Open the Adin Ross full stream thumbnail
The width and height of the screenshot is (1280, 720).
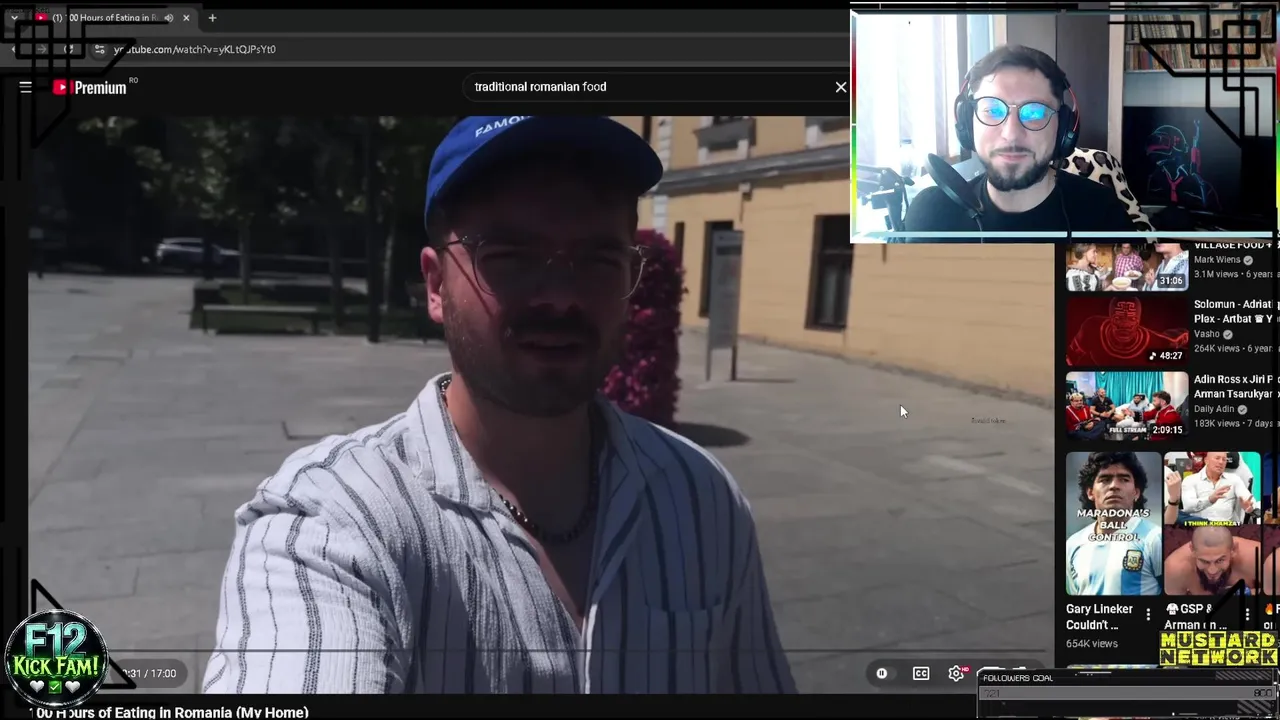pos(1127,406)
